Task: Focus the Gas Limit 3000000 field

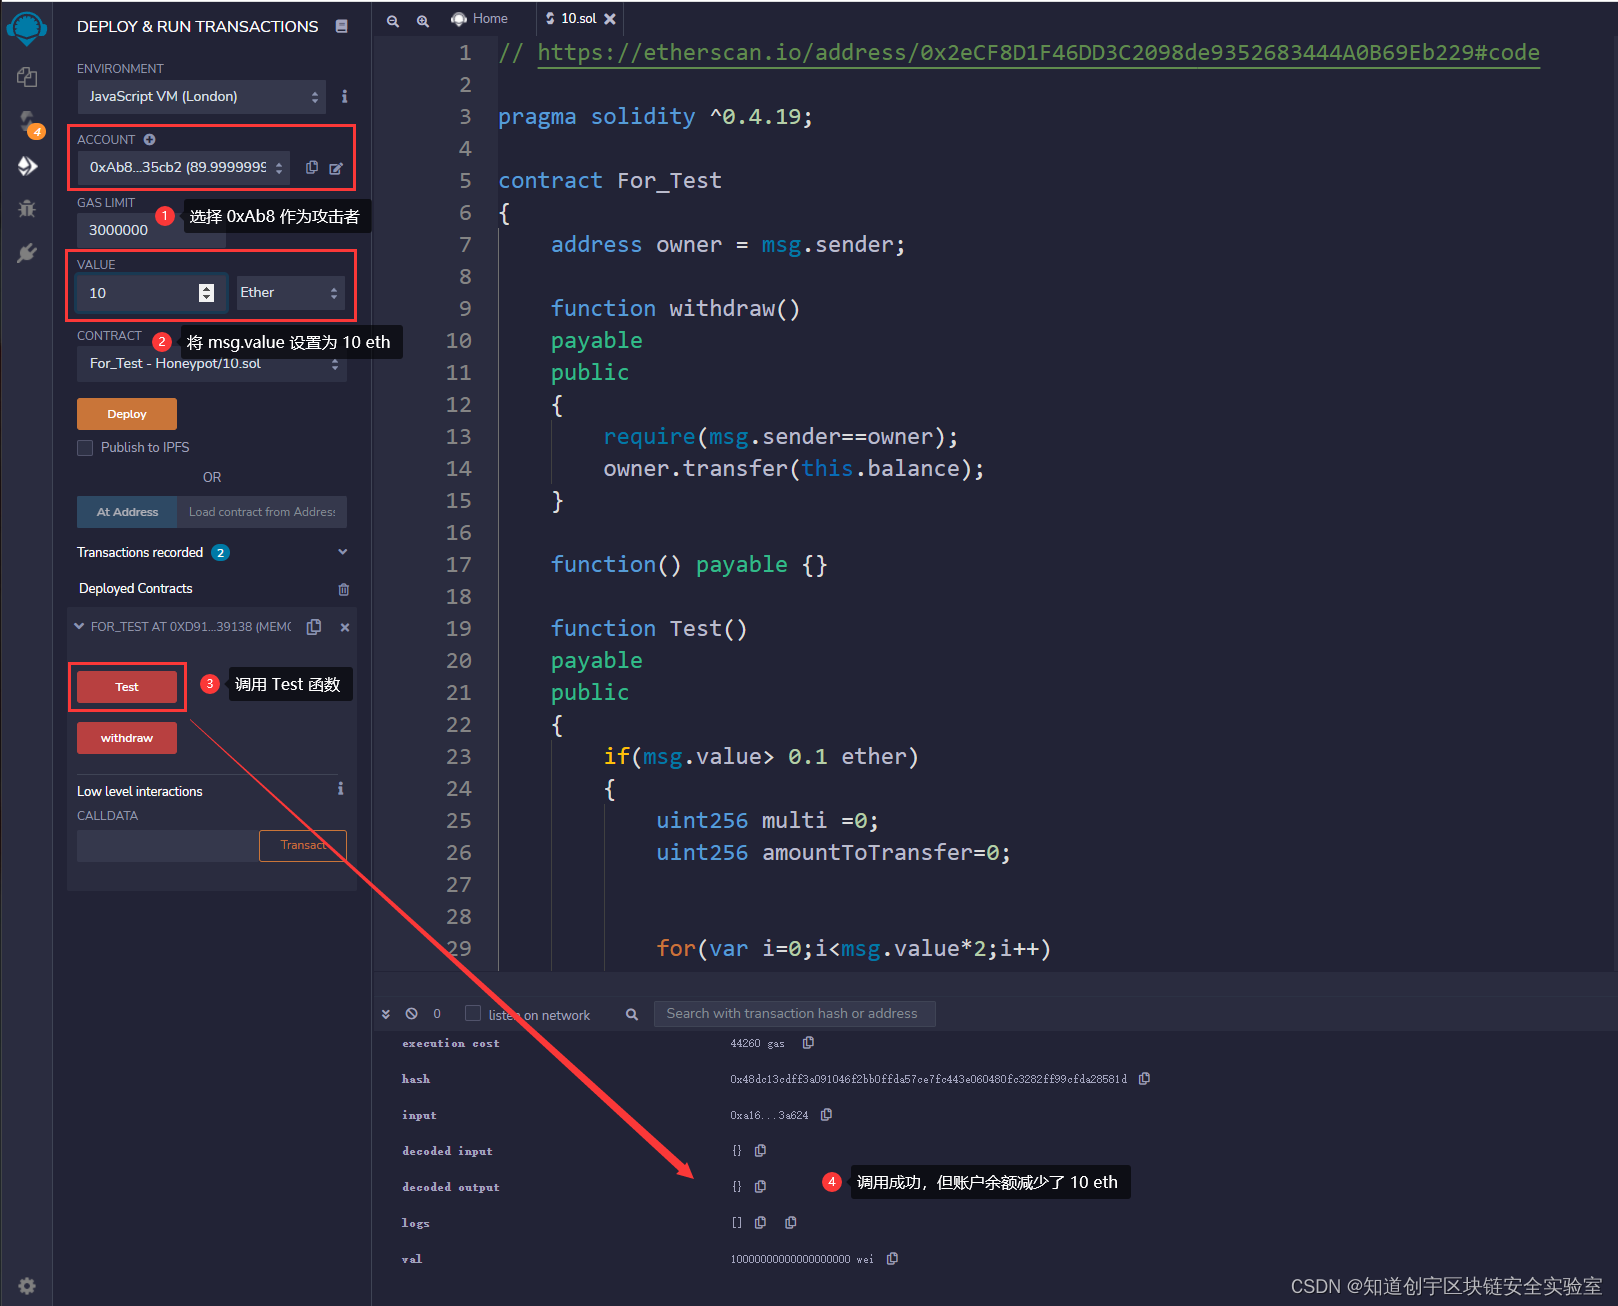Action: tap(152, 230)
